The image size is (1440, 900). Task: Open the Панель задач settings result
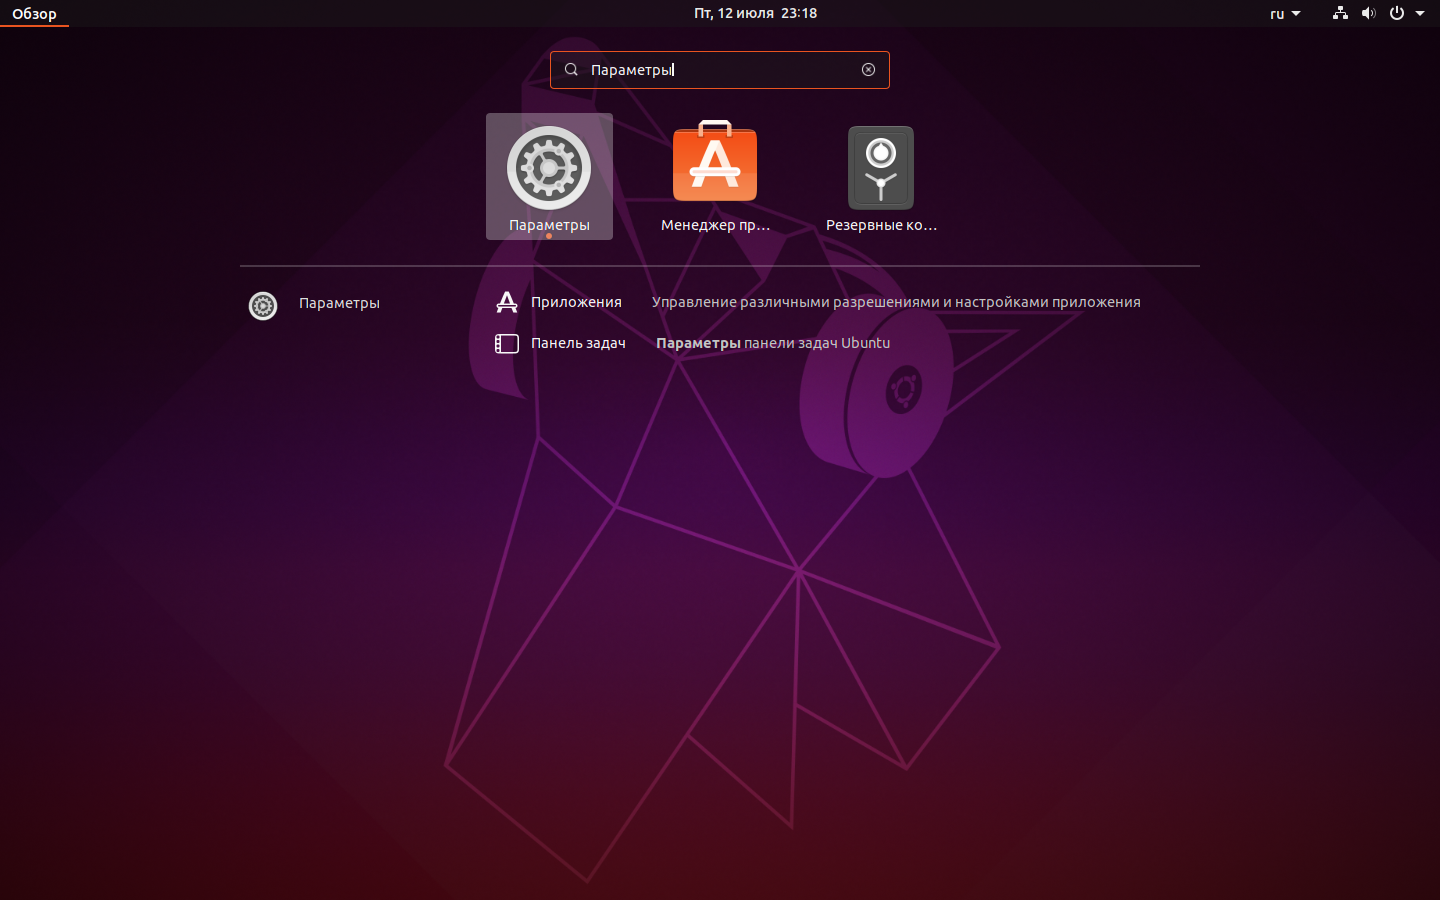point(693,343)
